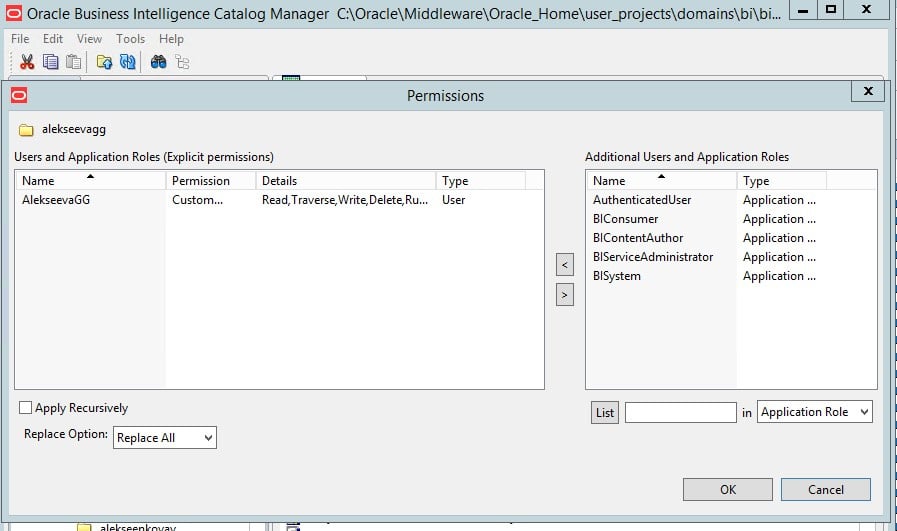Click the Oracle logo in main title bar
Image resolution: width=897 pixels, height=531 pixels.
tap(13, 13)
